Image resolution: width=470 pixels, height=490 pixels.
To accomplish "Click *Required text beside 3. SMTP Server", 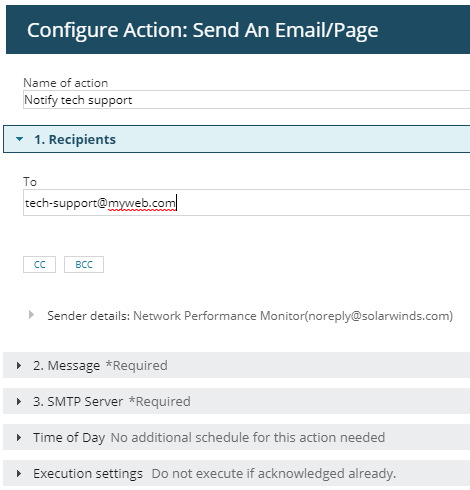I will pos(160,401).
